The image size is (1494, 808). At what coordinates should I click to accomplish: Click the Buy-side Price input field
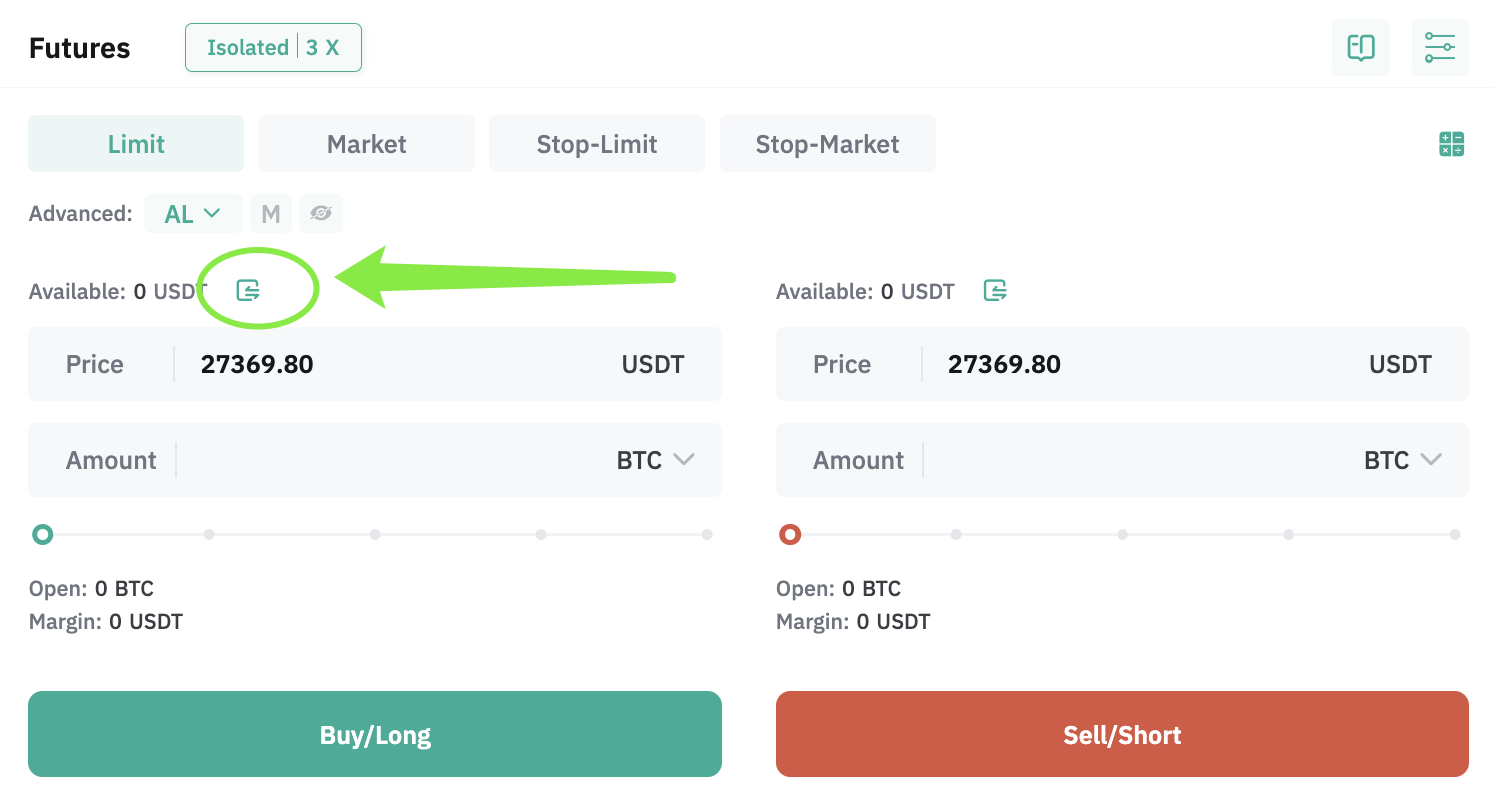point(375,364)
